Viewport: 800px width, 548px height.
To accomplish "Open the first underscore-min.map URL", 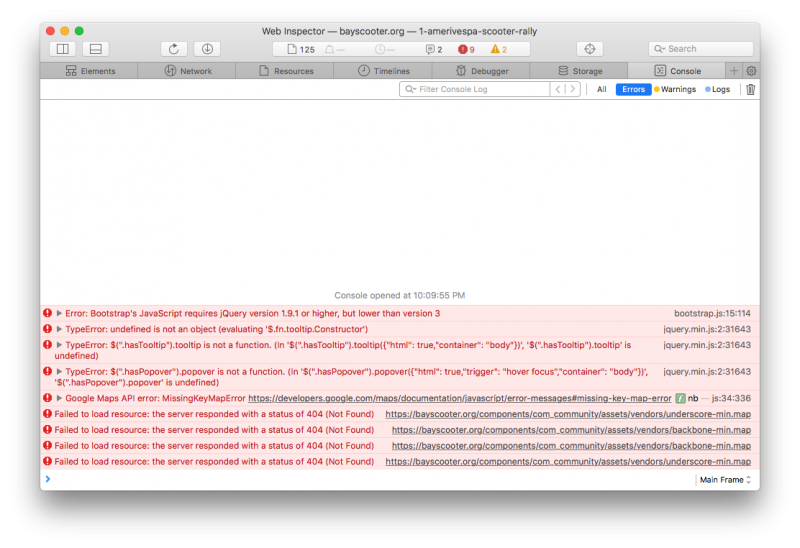I will [x=568, y=414].
